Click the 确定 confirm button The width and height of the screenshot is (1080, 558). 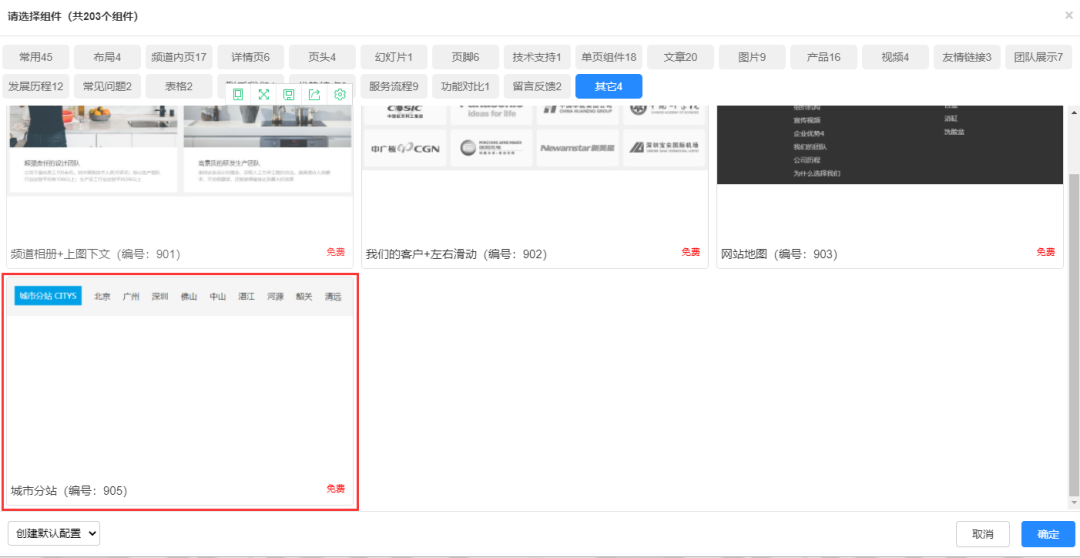coord(1047,534)
